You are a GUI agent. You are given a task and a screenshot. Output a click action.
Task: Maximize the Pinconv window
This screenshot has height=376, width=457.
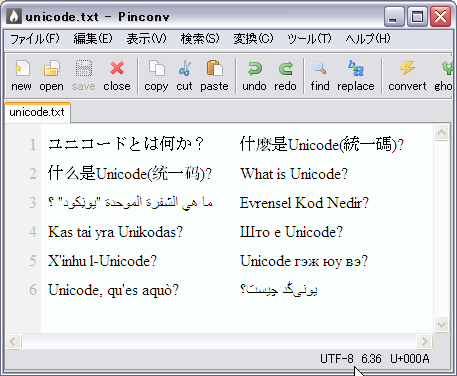point(417,17)
